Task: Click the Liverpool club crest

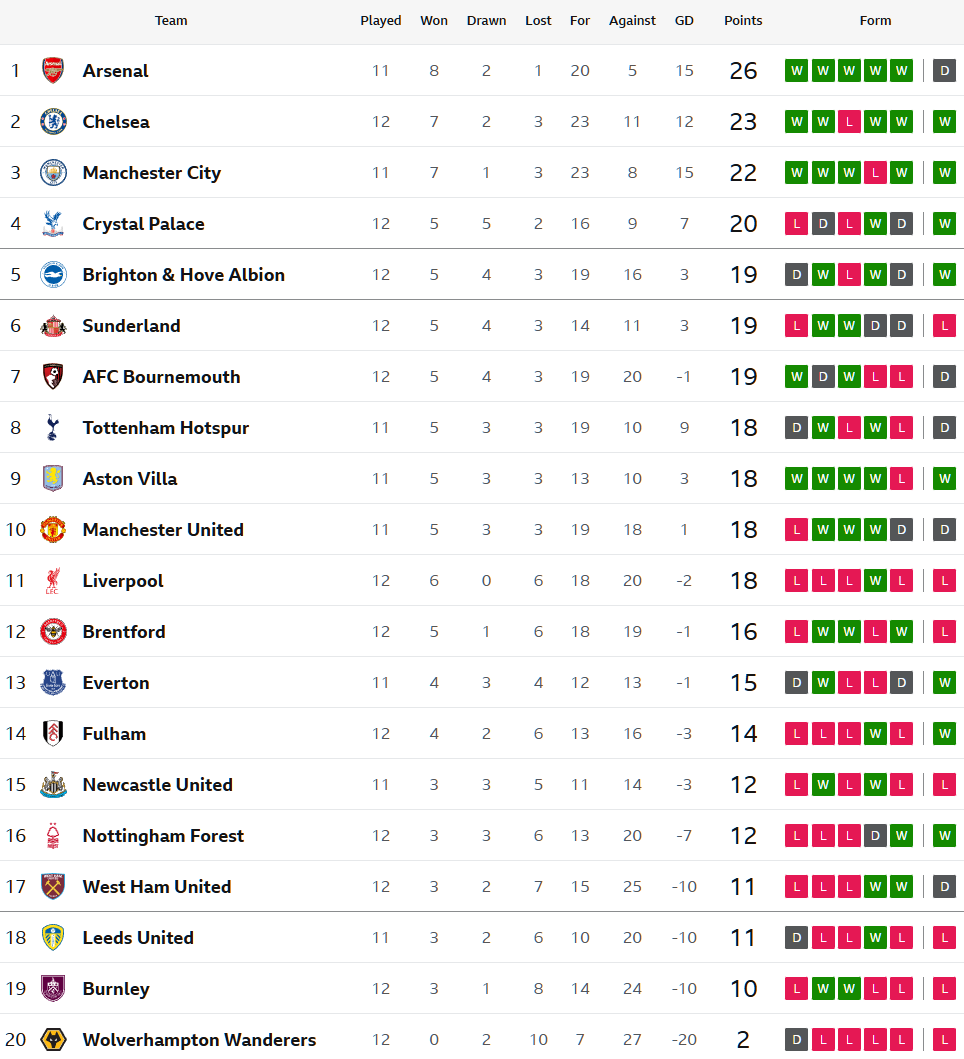Action: point(53,580)
